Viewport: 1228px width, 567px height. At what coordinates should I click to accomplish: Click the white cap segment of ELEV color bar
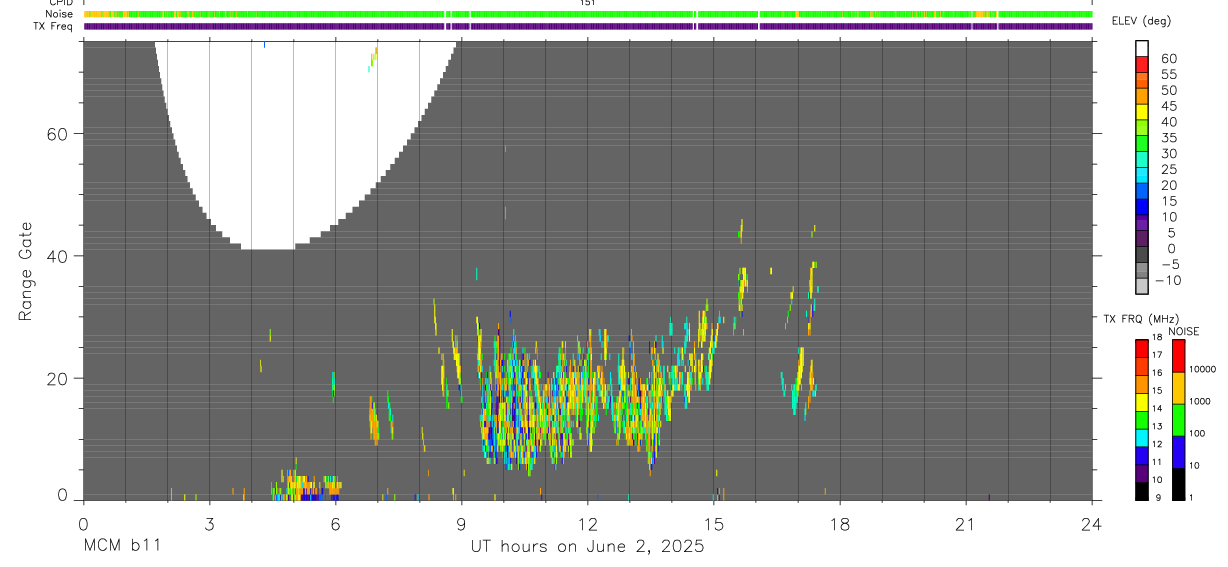point(1142,48)
